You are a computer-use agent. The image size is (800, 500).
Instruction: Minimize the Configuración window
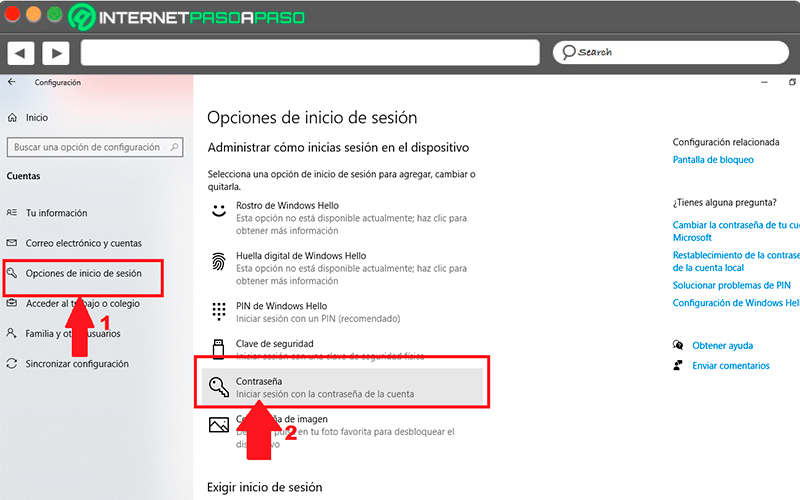(x=764, y=82)
